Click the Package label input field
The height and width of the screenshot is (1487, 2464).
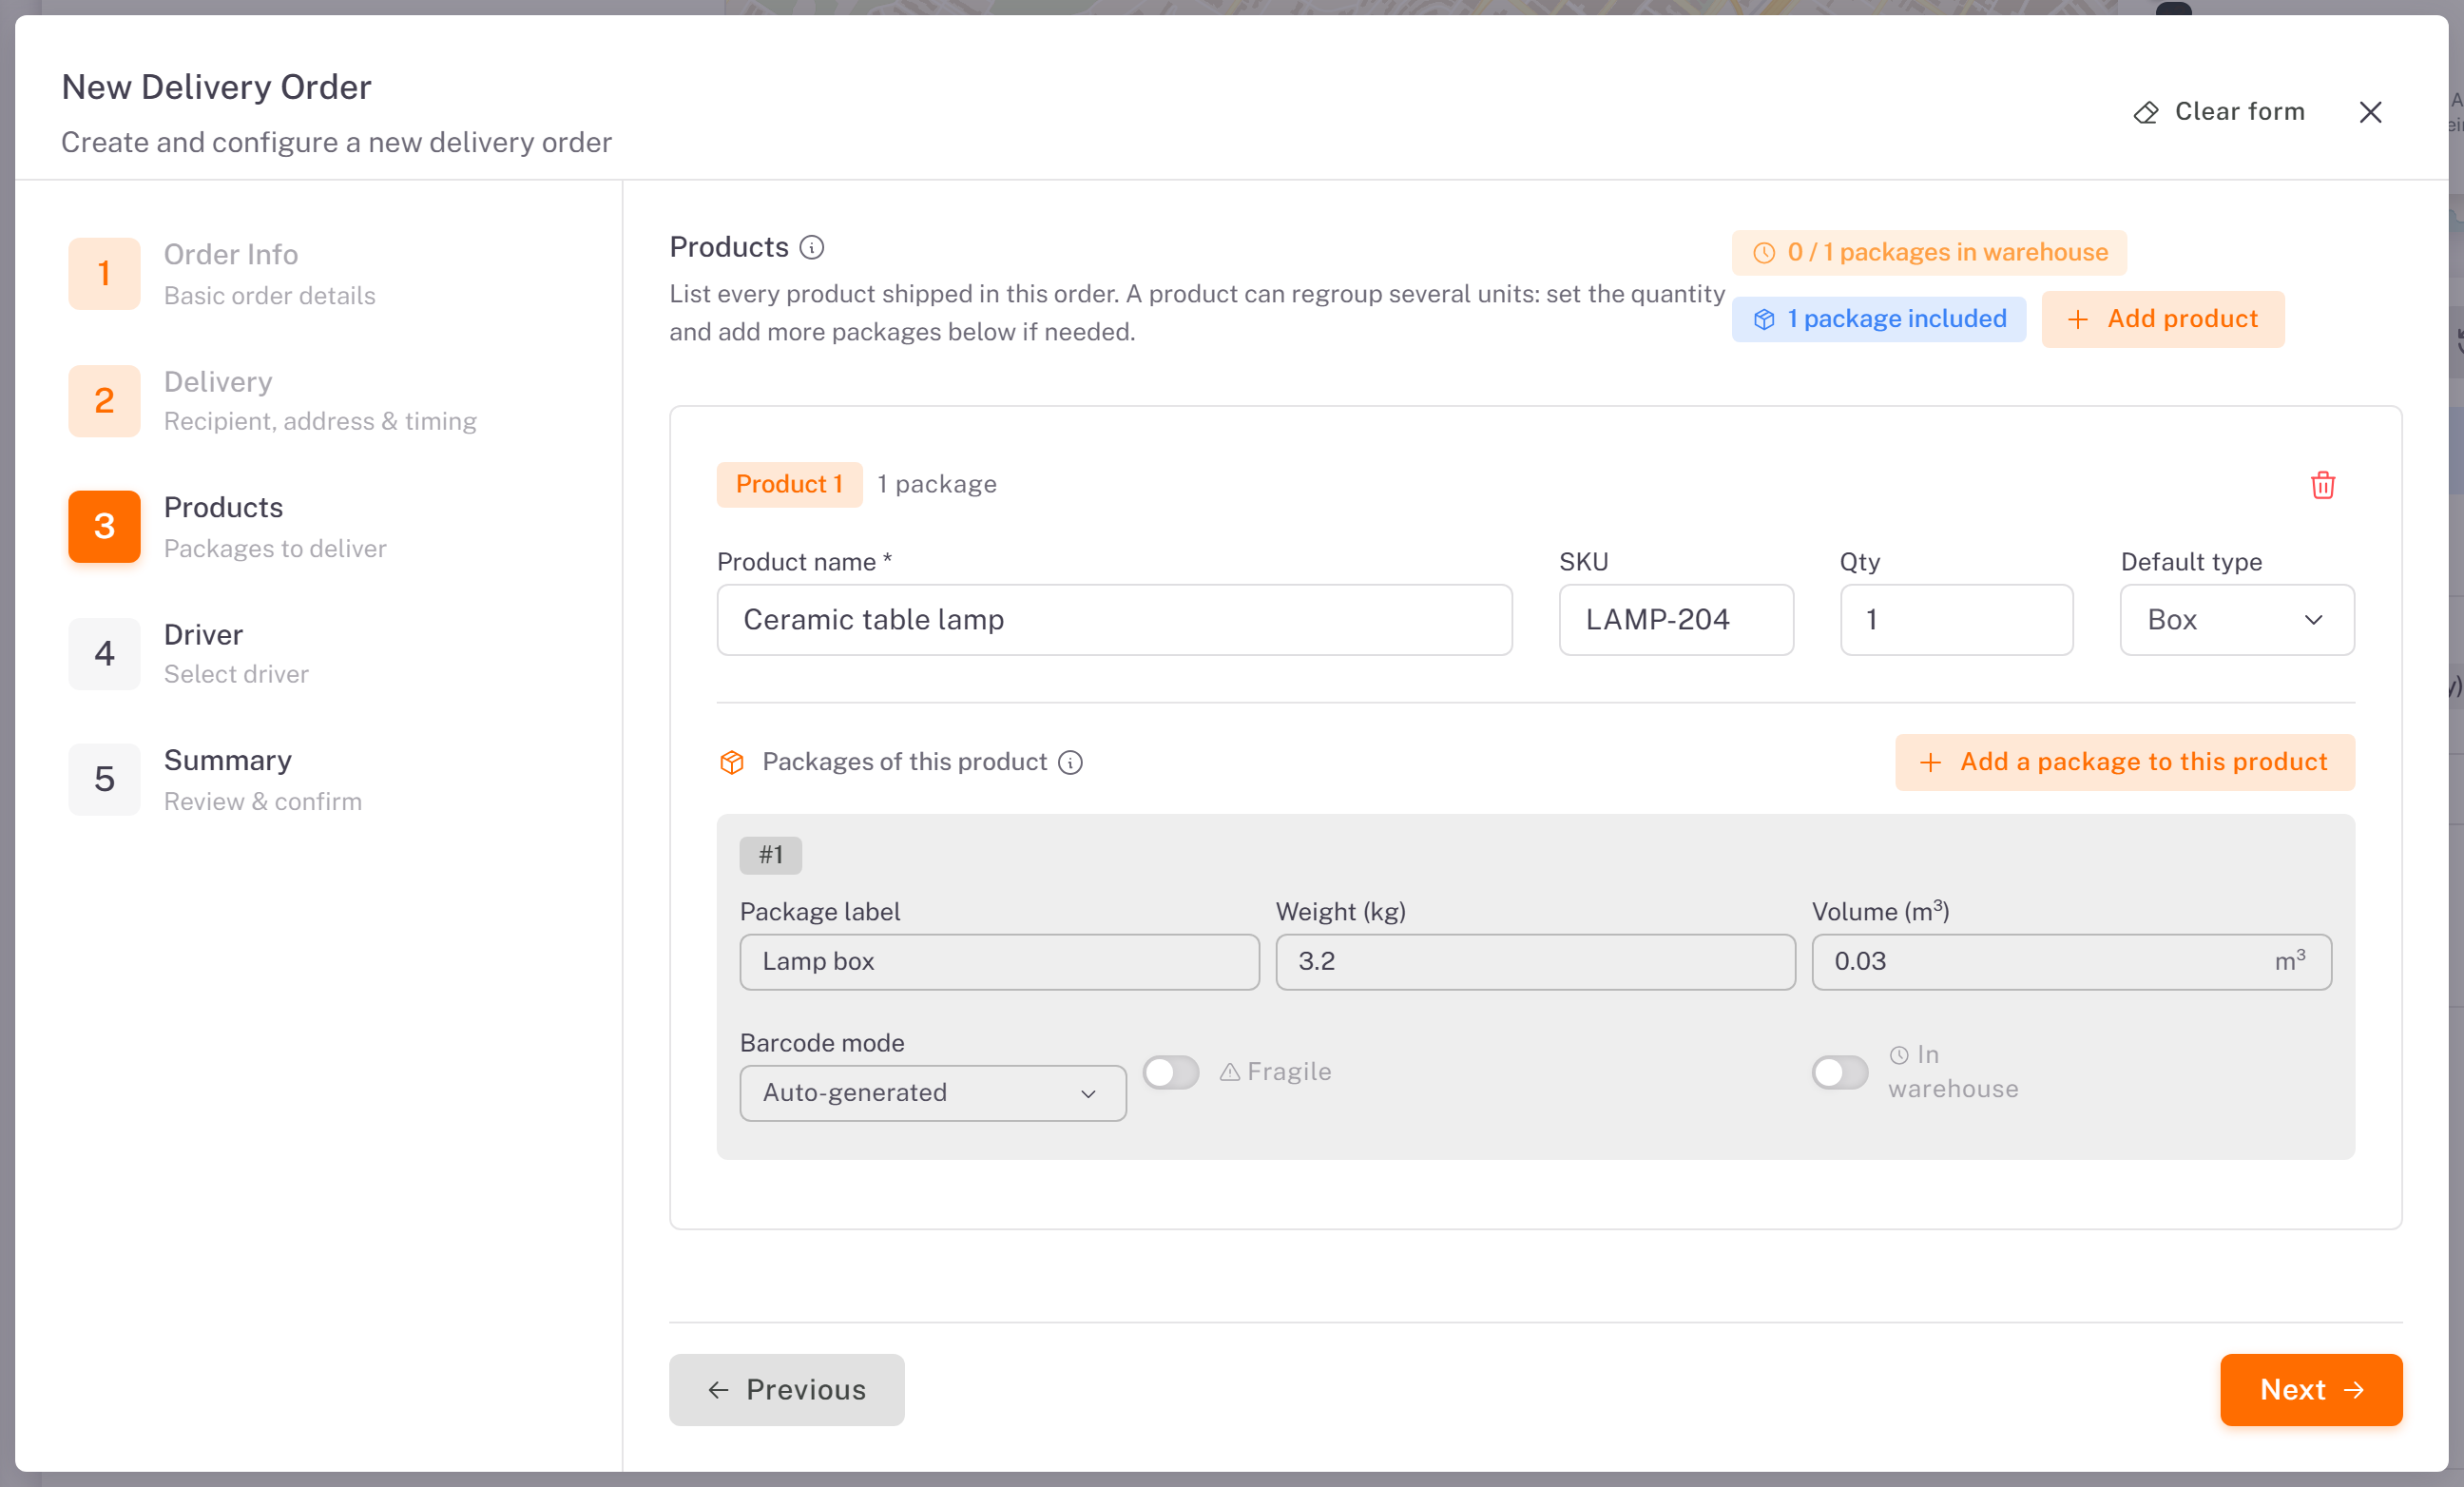click(x=999, y=962)
